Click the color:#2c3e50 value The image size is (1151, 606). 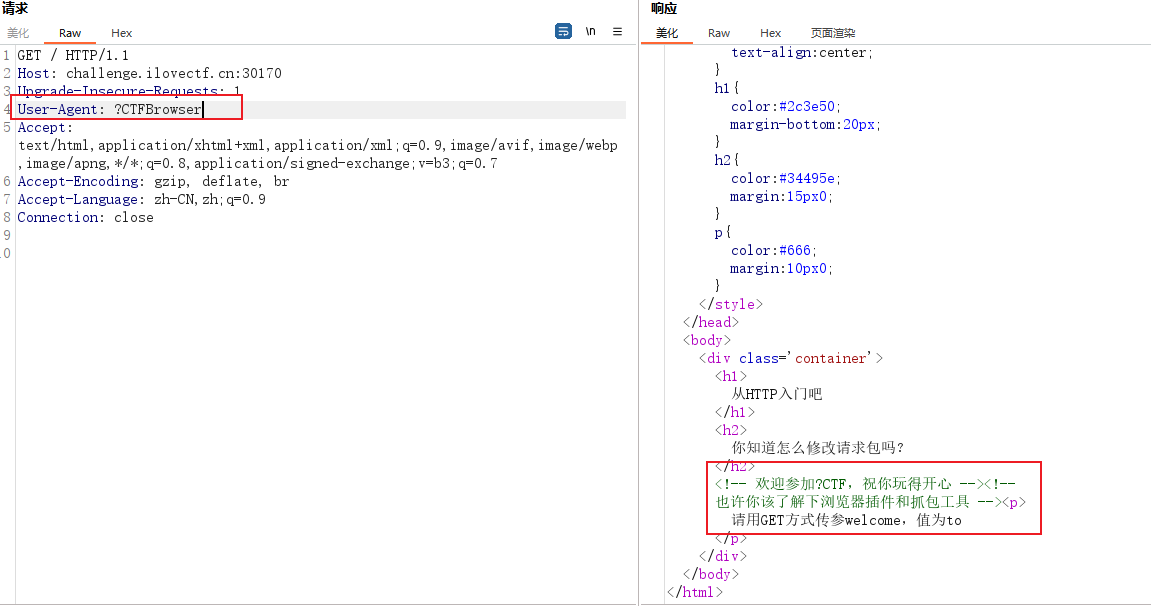807,106
